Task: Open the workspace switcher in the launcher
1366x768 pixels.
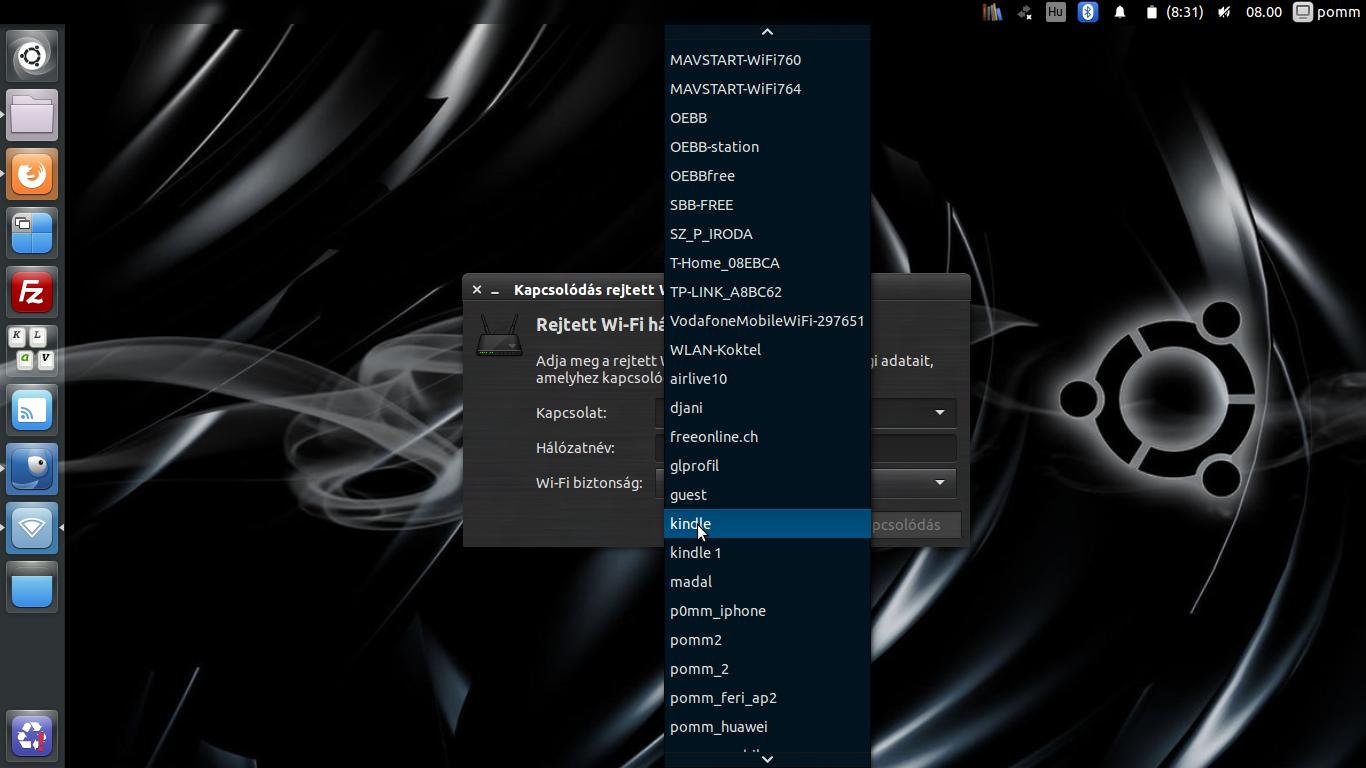Action: click(x=32, y=233)
